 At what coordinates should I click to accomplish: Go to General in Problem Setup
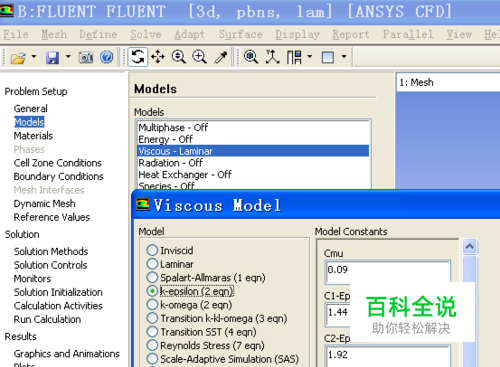click(31, 109)
